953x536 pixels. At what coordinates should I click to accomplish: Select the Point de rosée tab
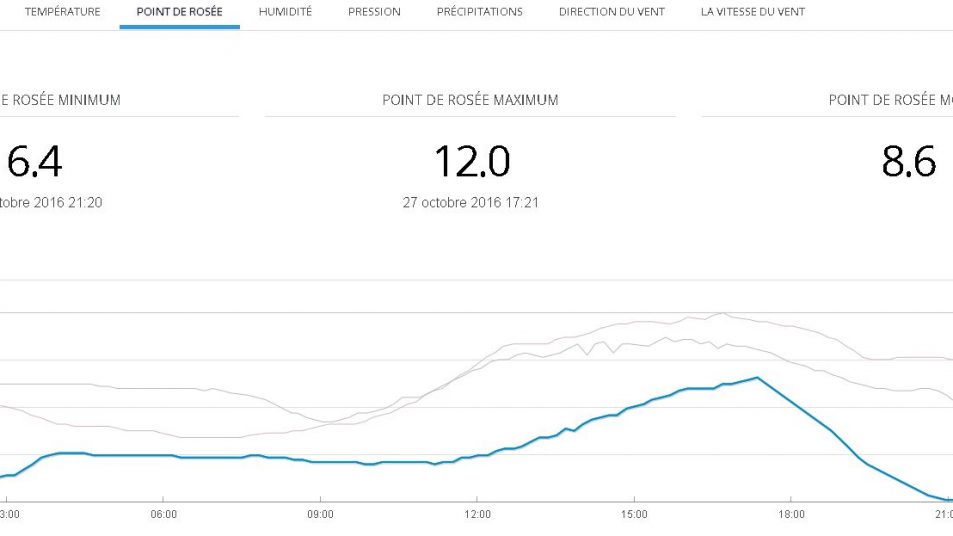pyautogui.click(x=179, y=12)
